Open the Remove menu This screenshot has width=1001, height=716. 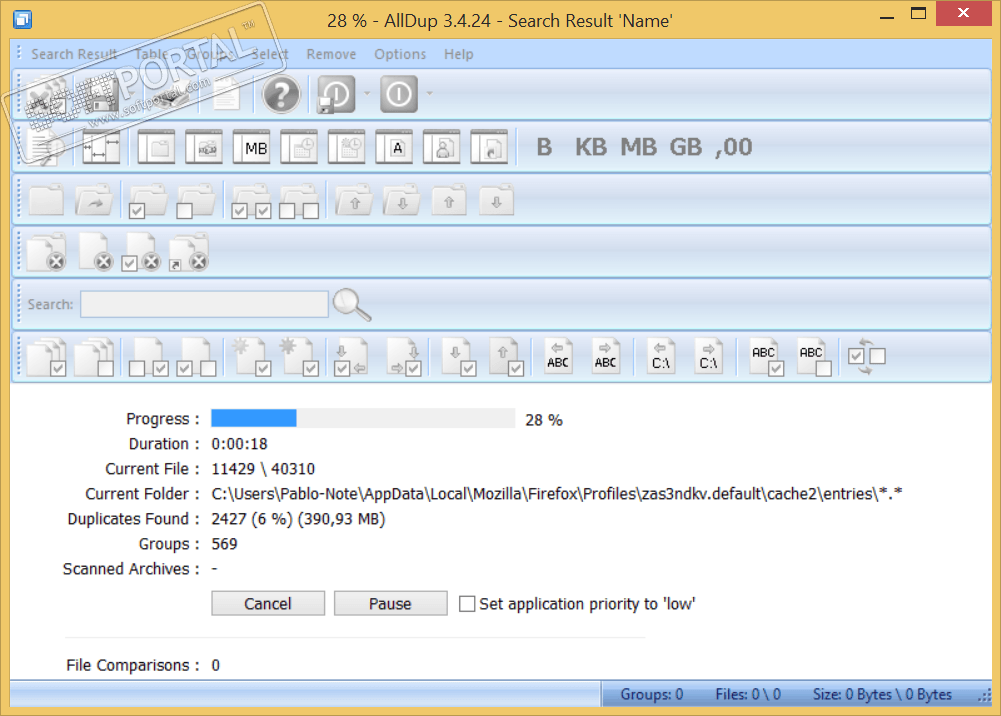click(331, 54)
